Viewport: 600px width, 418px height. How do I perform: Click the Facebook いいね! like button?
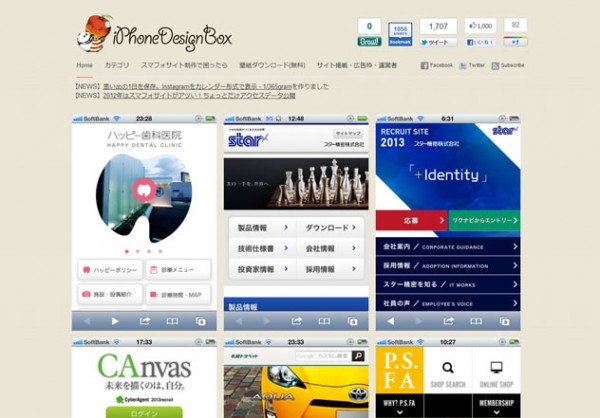(x=481, y=42)
